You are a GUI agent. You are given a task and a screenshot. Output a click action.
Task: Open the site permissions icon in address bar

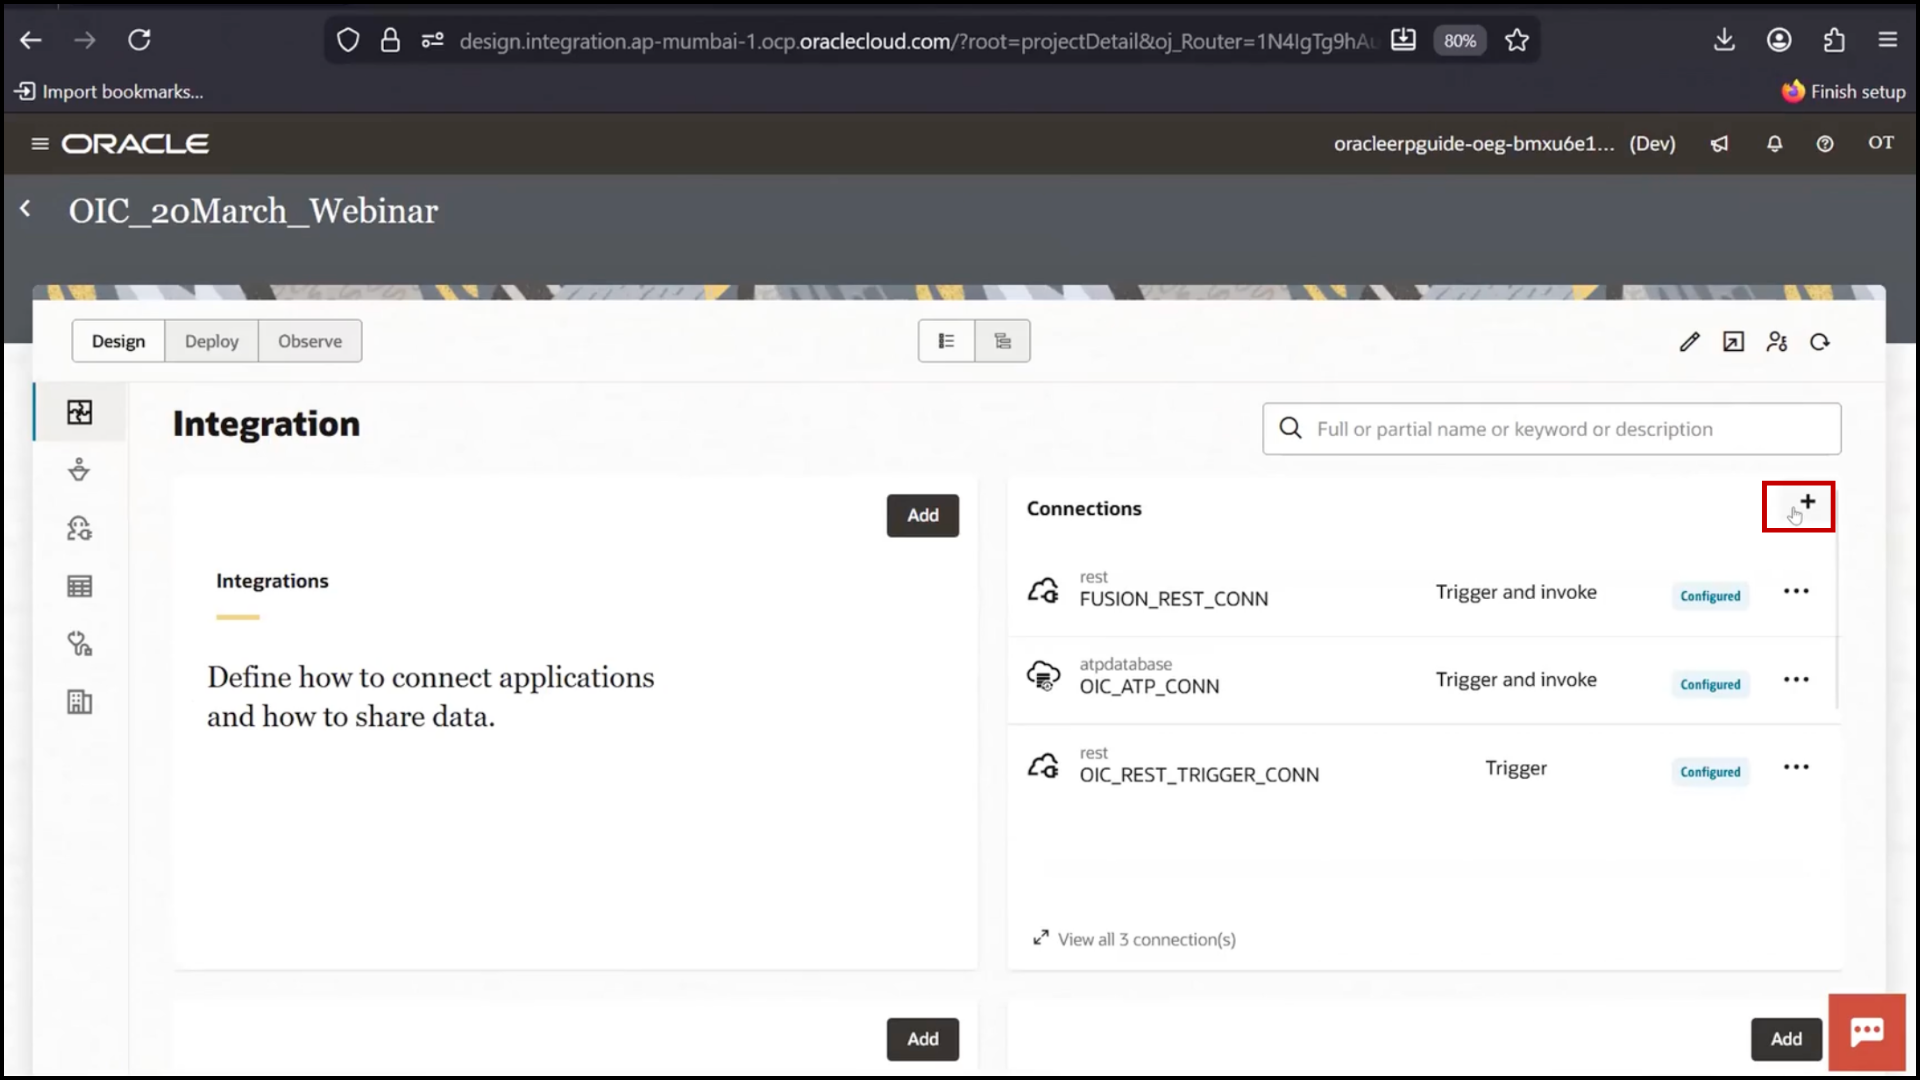432,40
